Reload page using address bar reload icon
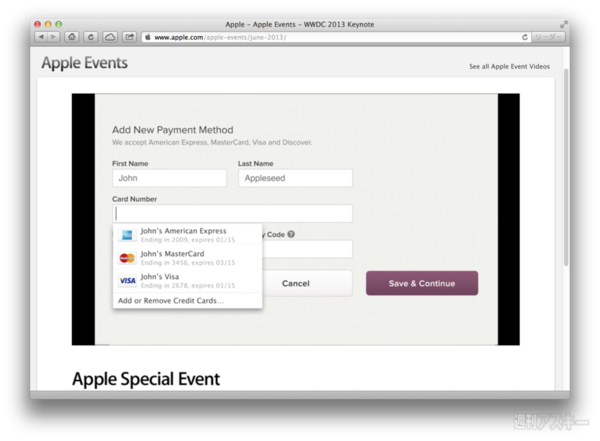 pos(525,37)
